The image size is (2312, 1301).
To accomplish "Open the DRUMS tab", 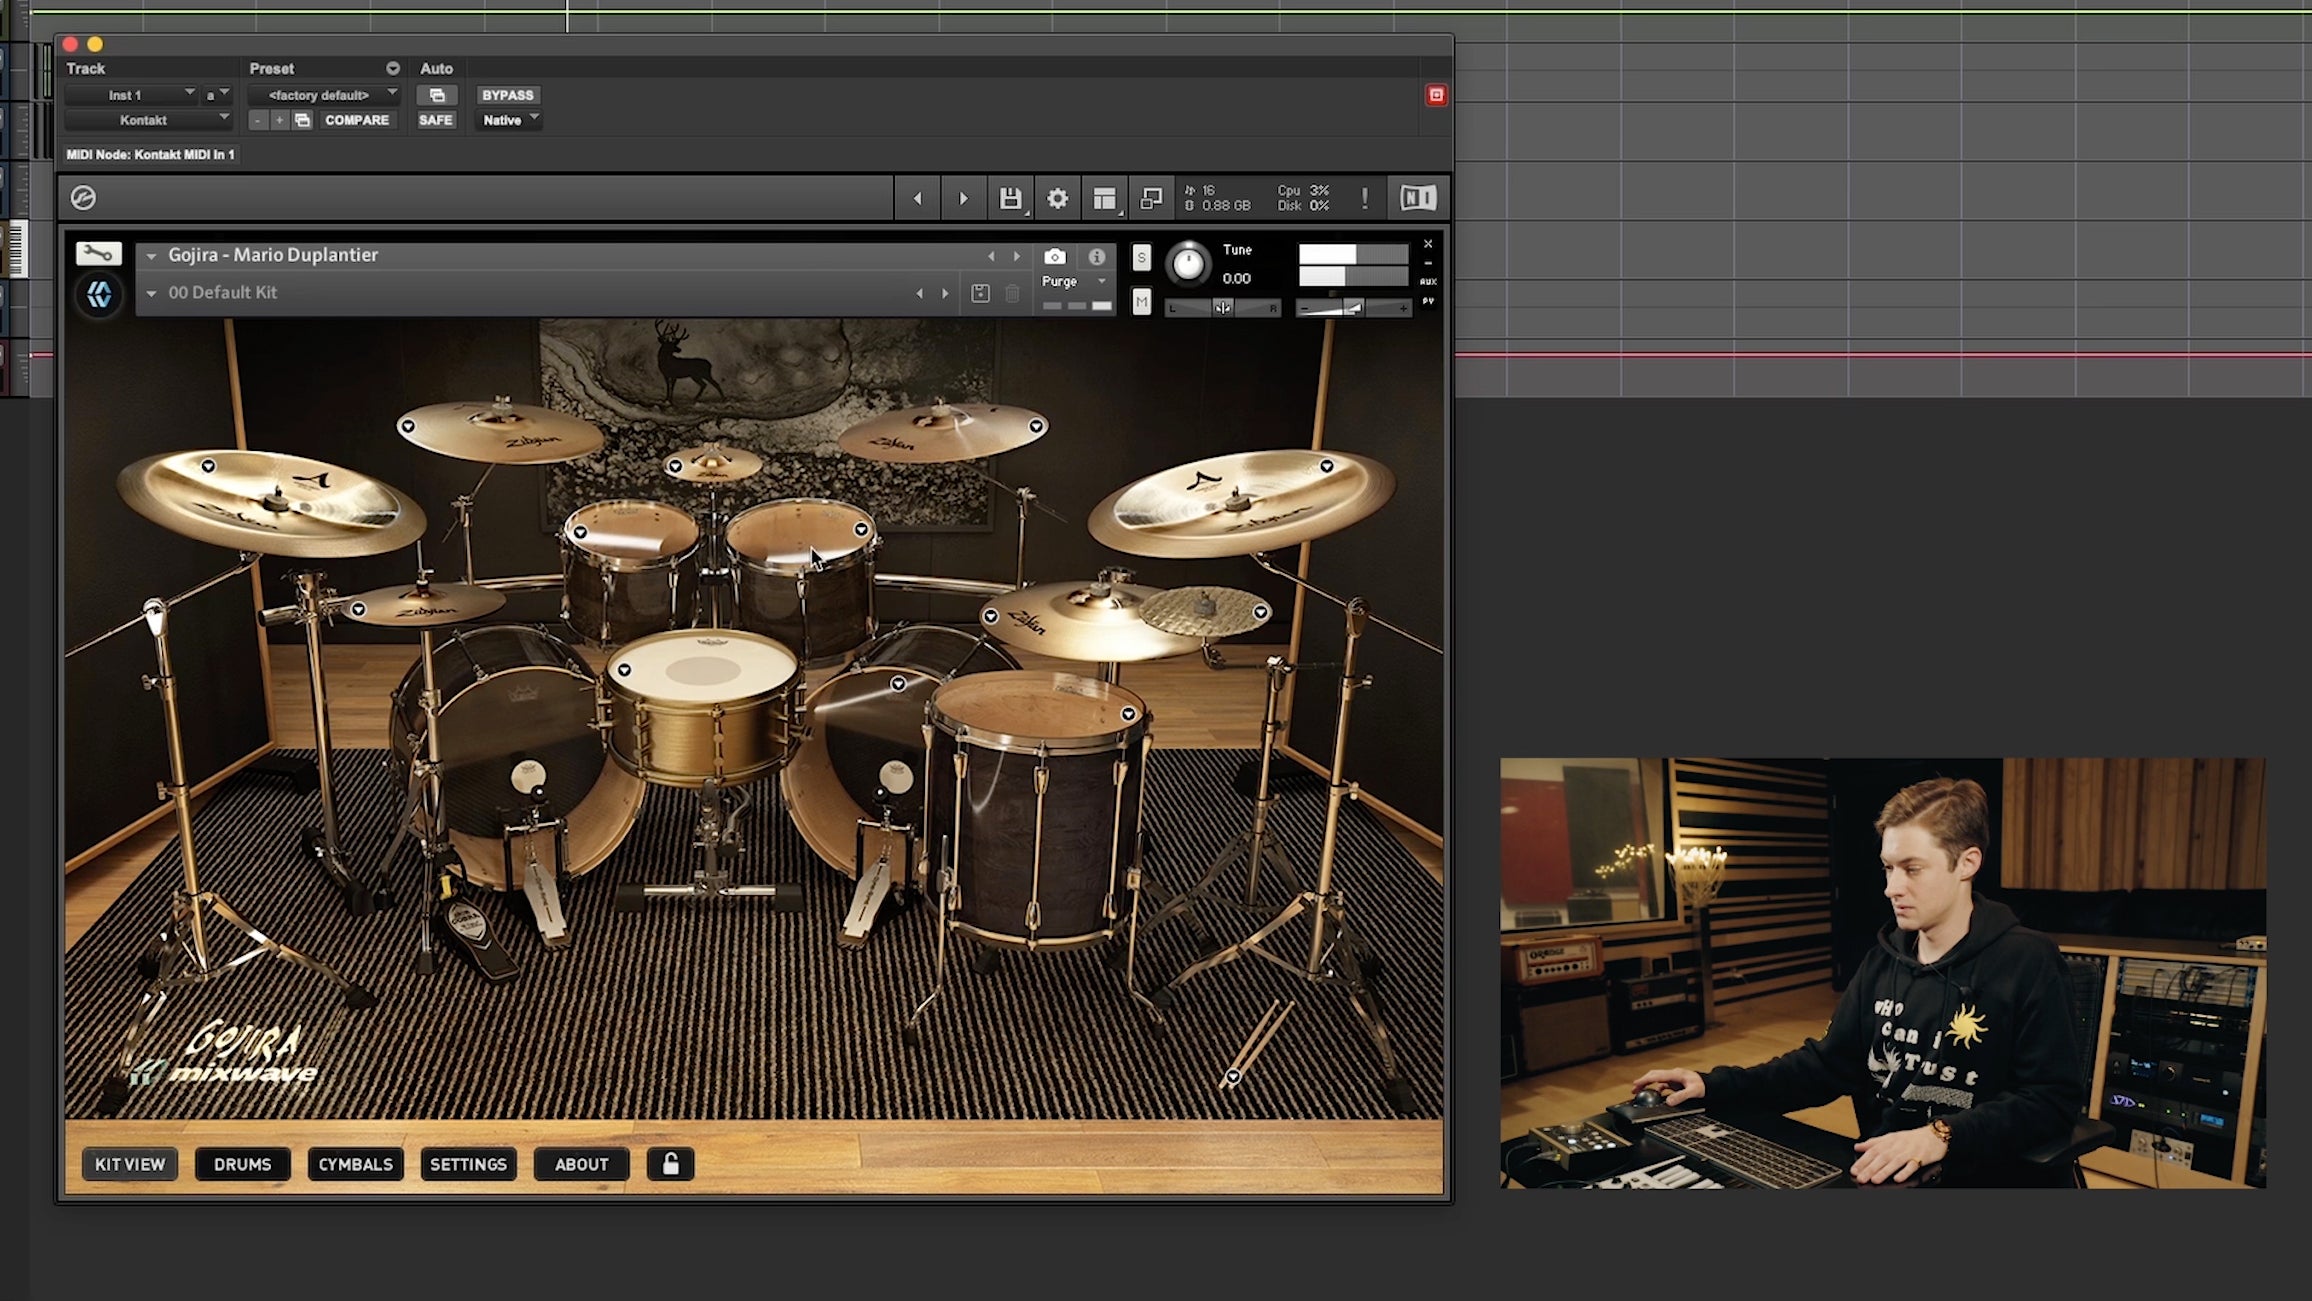I will click(x=242, y=1164).
